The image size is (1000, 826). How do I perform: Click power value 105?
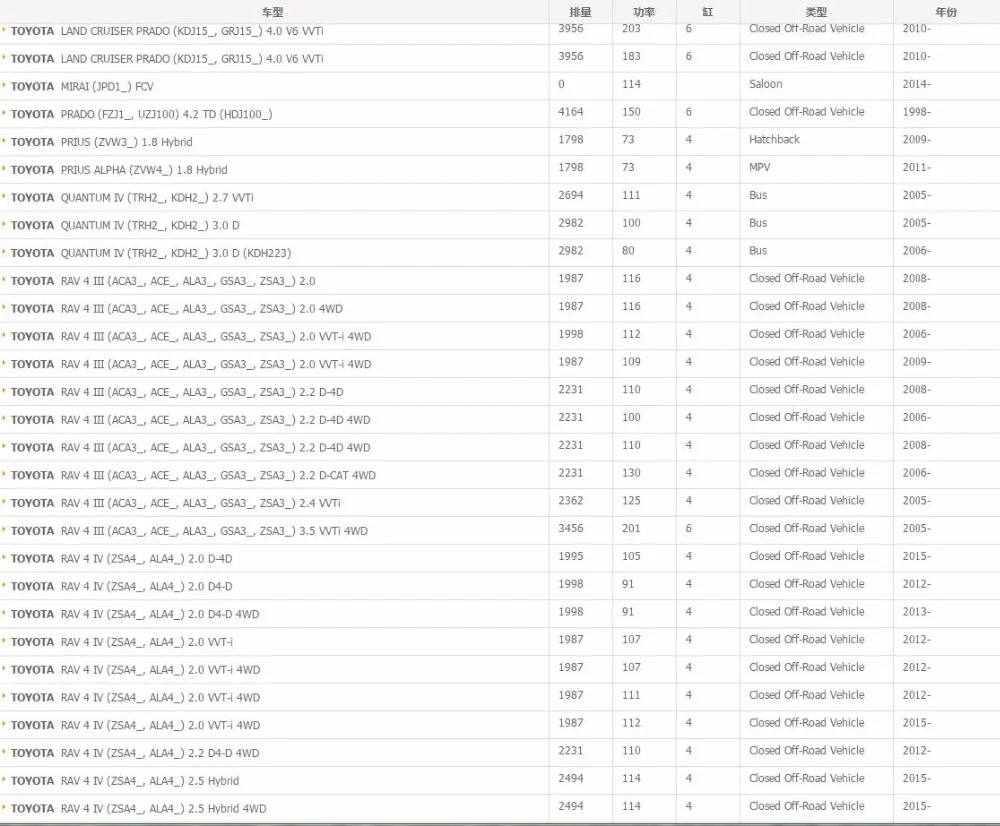pyautogui.click(x=631, y=556)
